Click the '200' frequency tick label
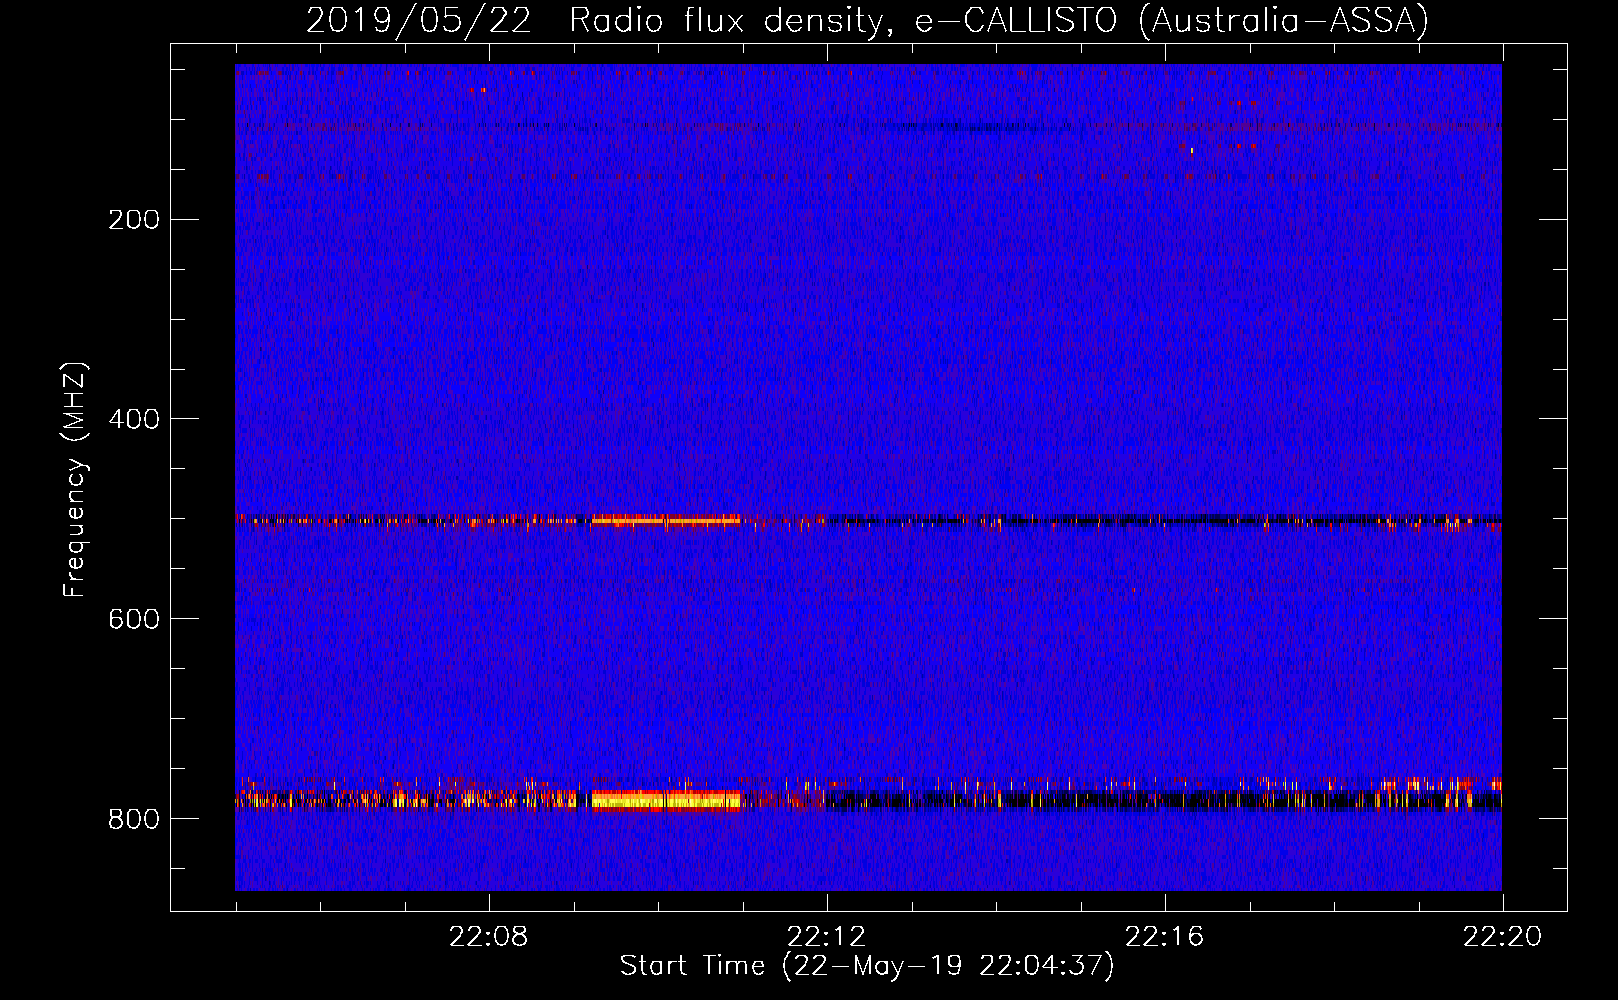Image resolution: width=1618 pixels, height=1000 pixels. tap(134, 219)
